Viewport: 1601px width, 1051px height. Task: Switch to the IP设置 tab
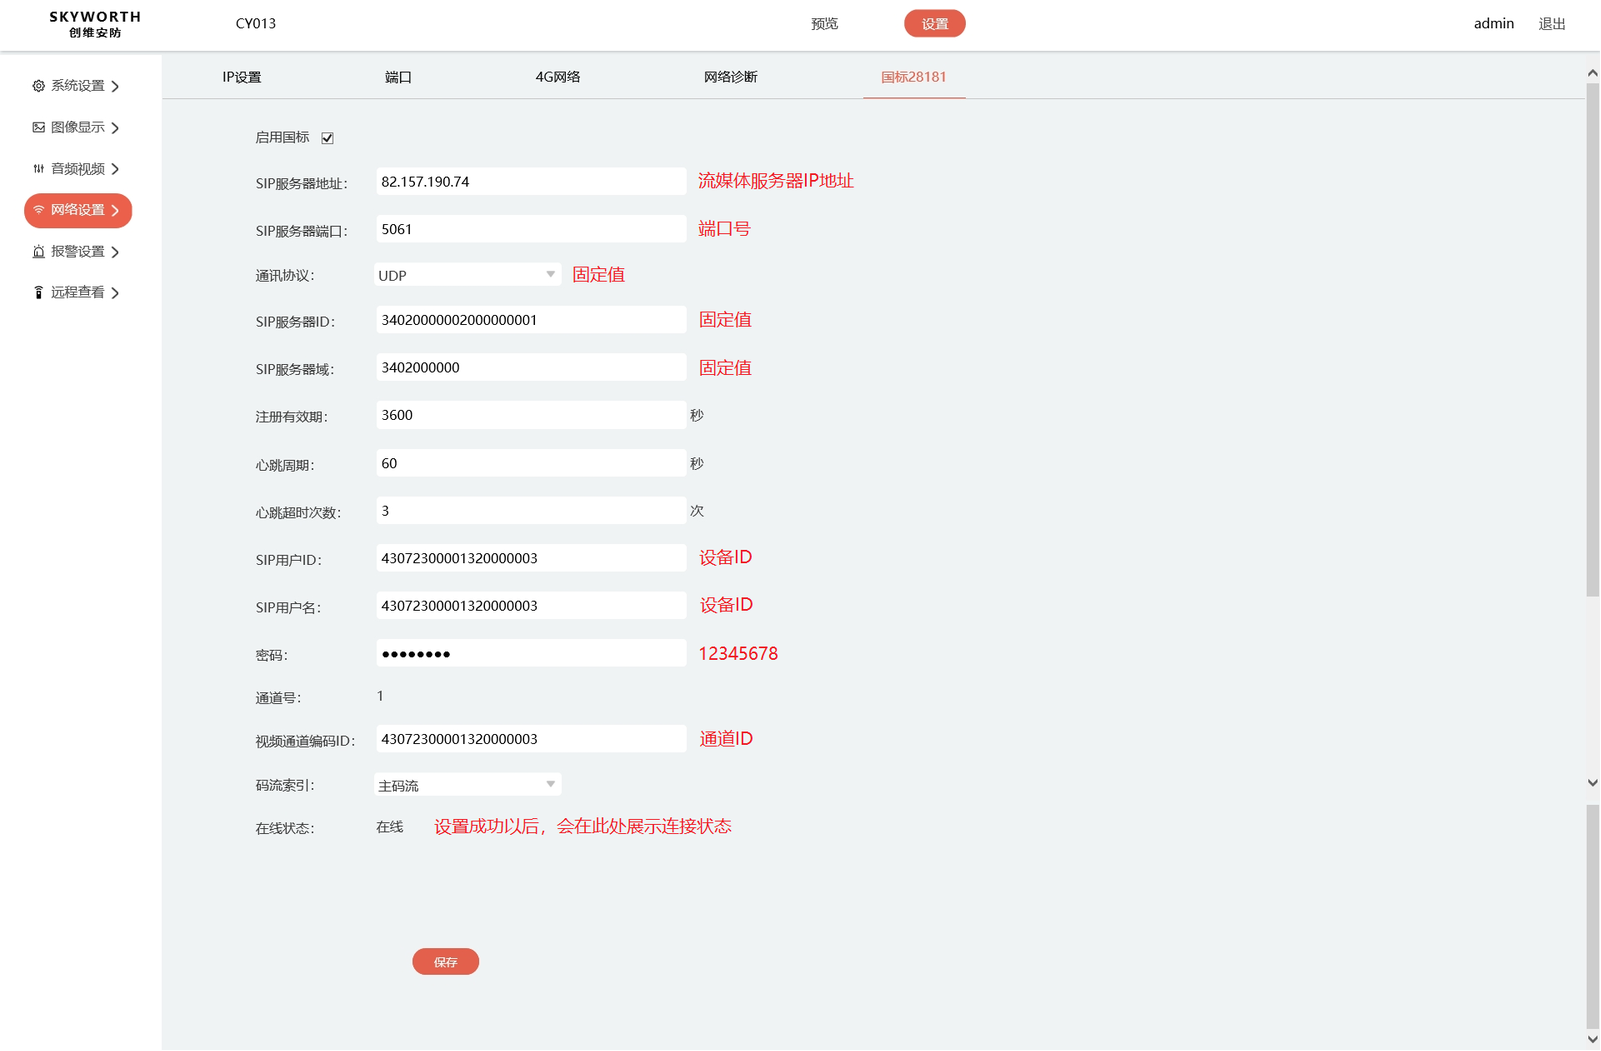tap(241, 77)
